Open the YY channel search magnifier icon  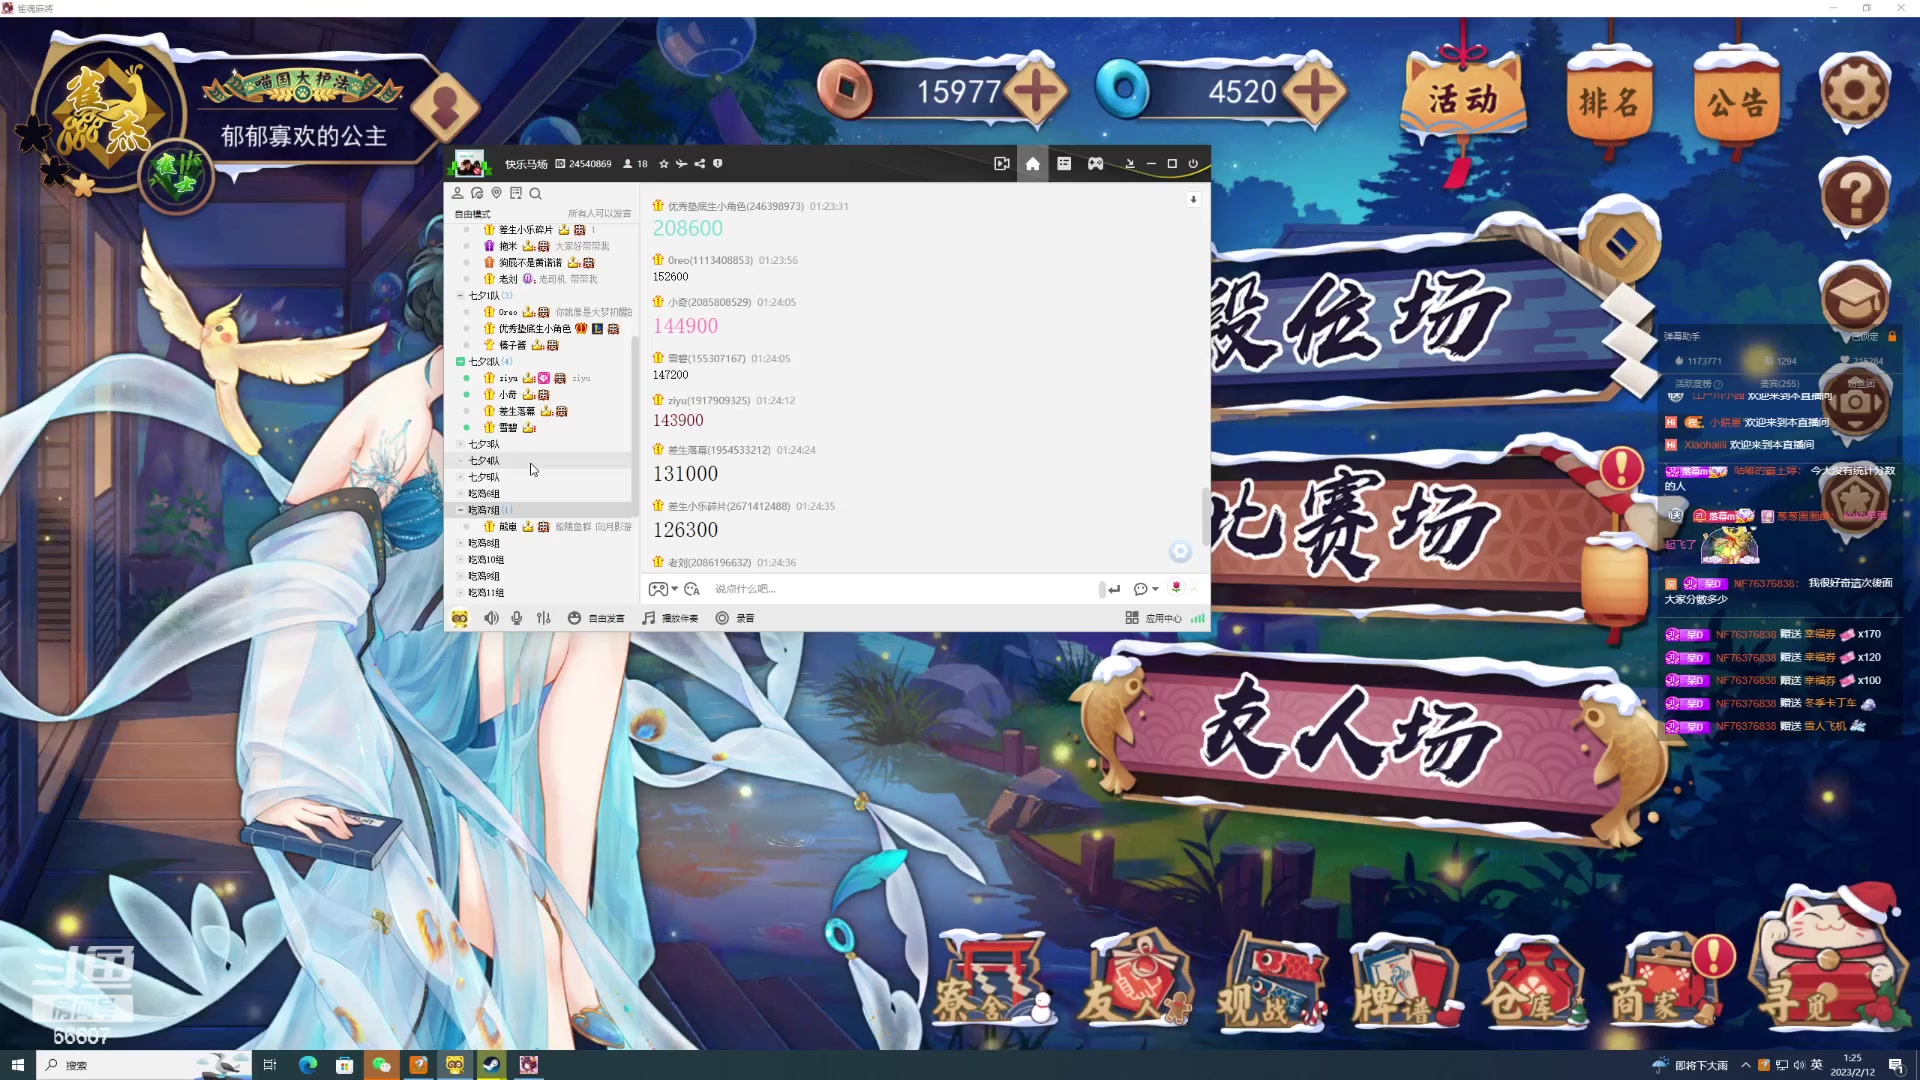pos(536,194)
